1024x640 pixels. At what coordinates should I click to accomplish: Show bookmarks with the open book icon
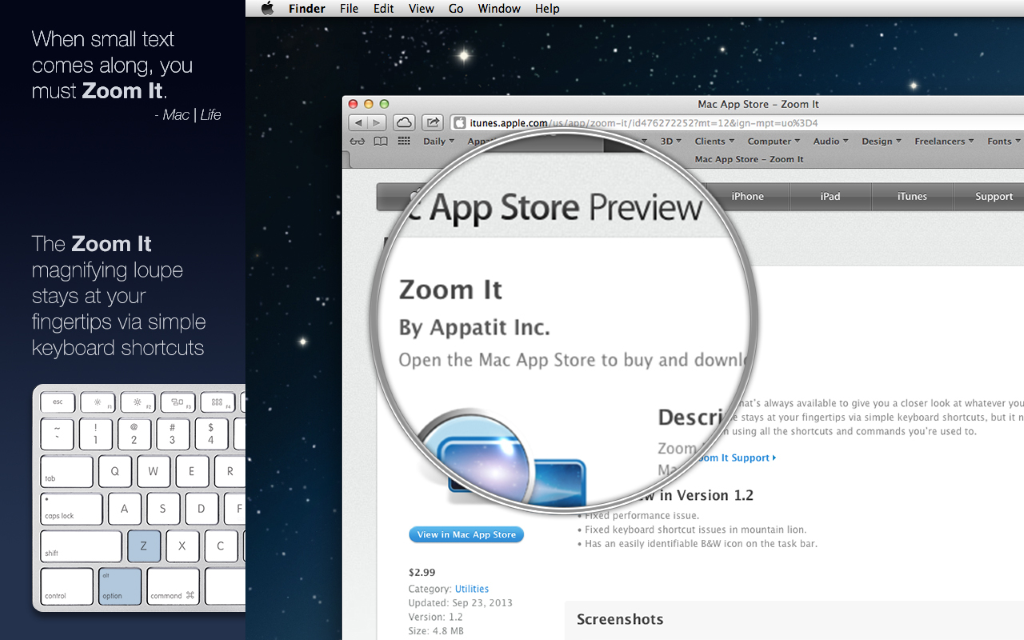(x=380, y=141)
